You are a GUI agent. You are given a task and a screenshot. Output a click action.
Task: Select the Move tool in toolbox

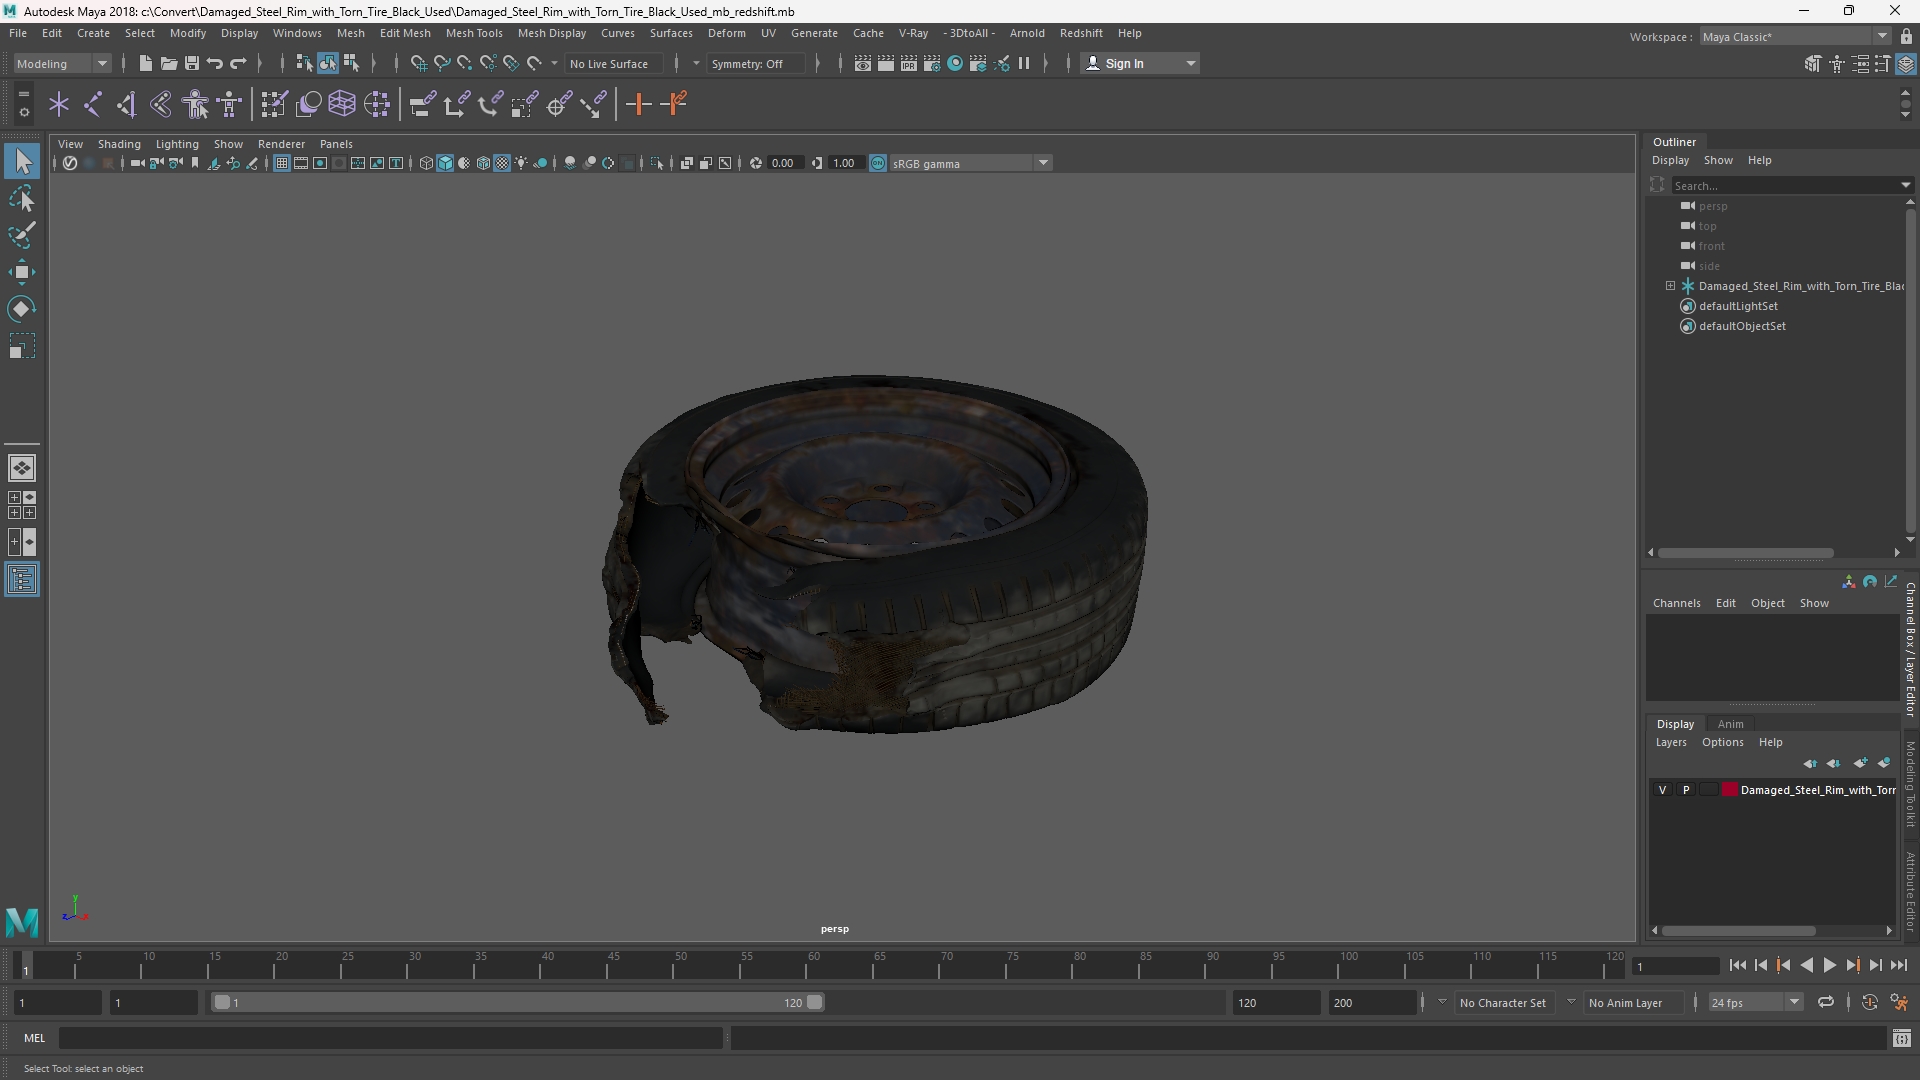pyautogui.click(x=22, y=272)
